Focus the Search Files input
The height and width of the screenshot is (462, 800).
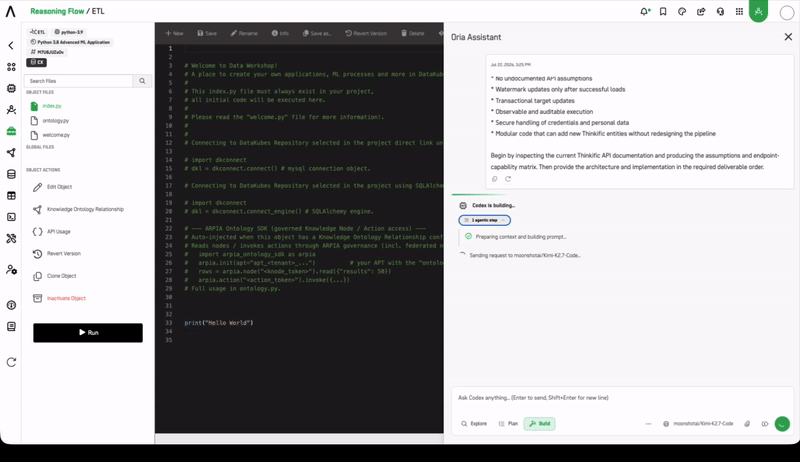(x=79, y=81)
